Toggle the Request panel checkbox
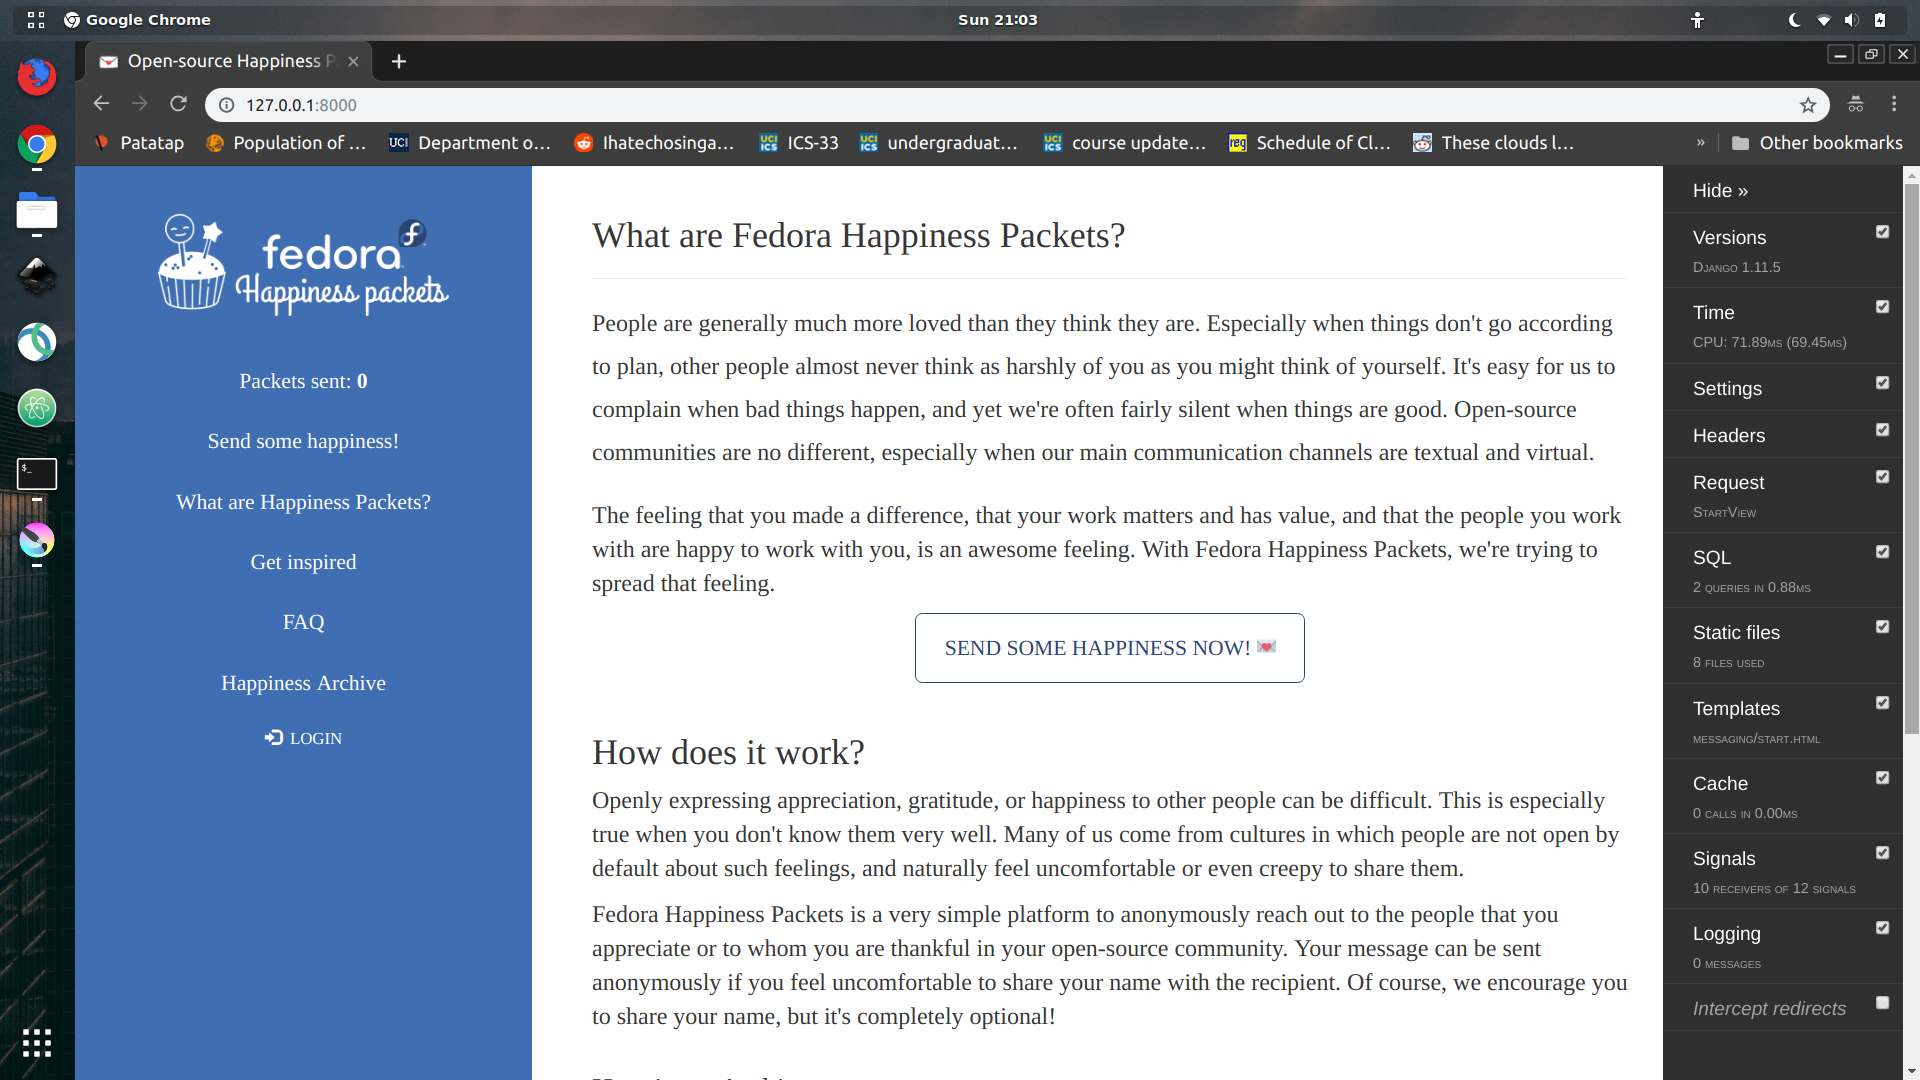The width and height of the screenshot is (1920, 1080). coord(1883,477)
